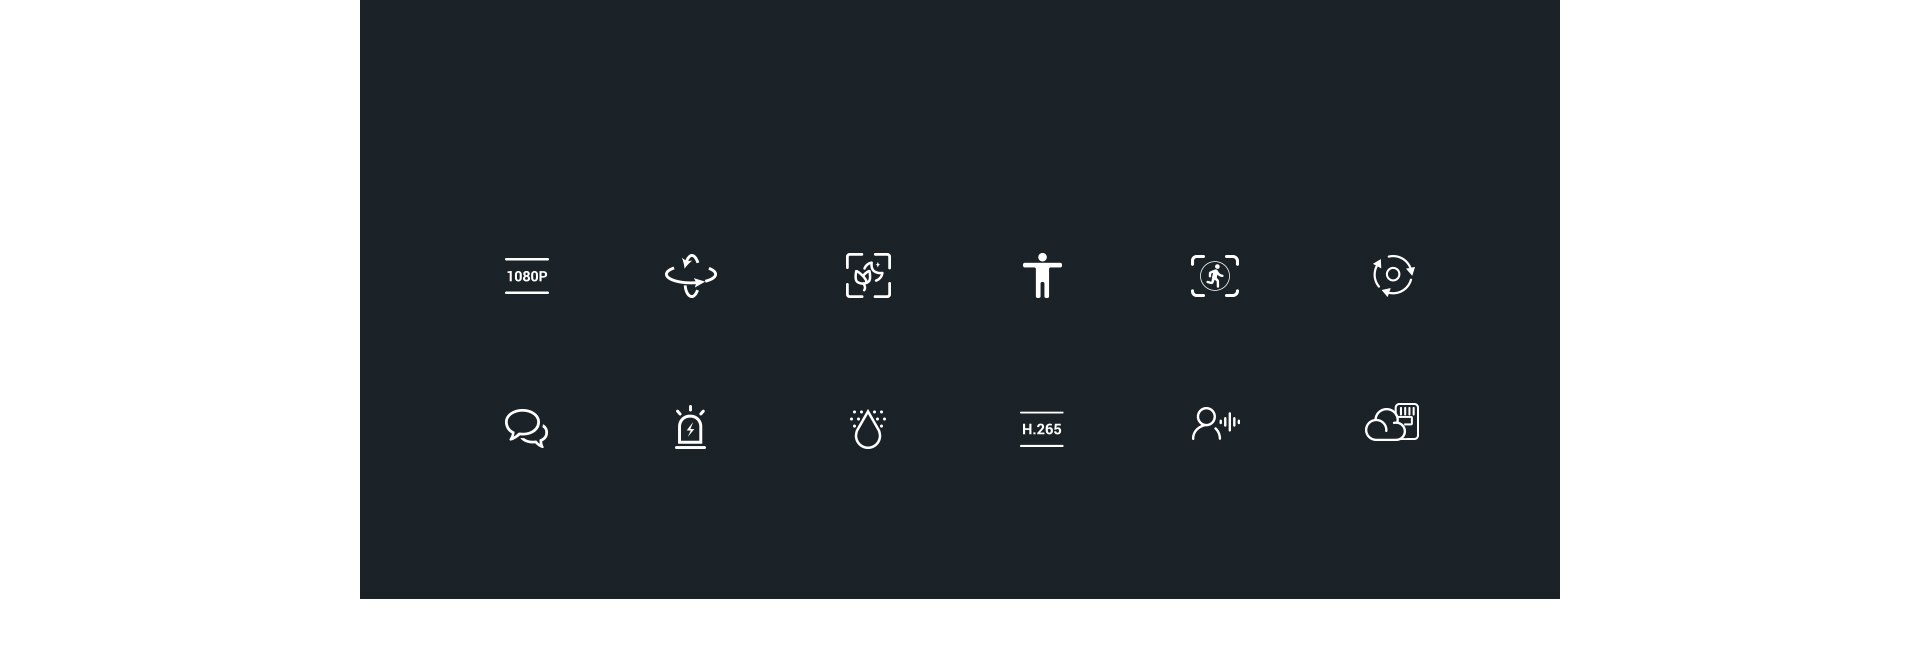Select the water droplet icon

[x=868, y=428]
